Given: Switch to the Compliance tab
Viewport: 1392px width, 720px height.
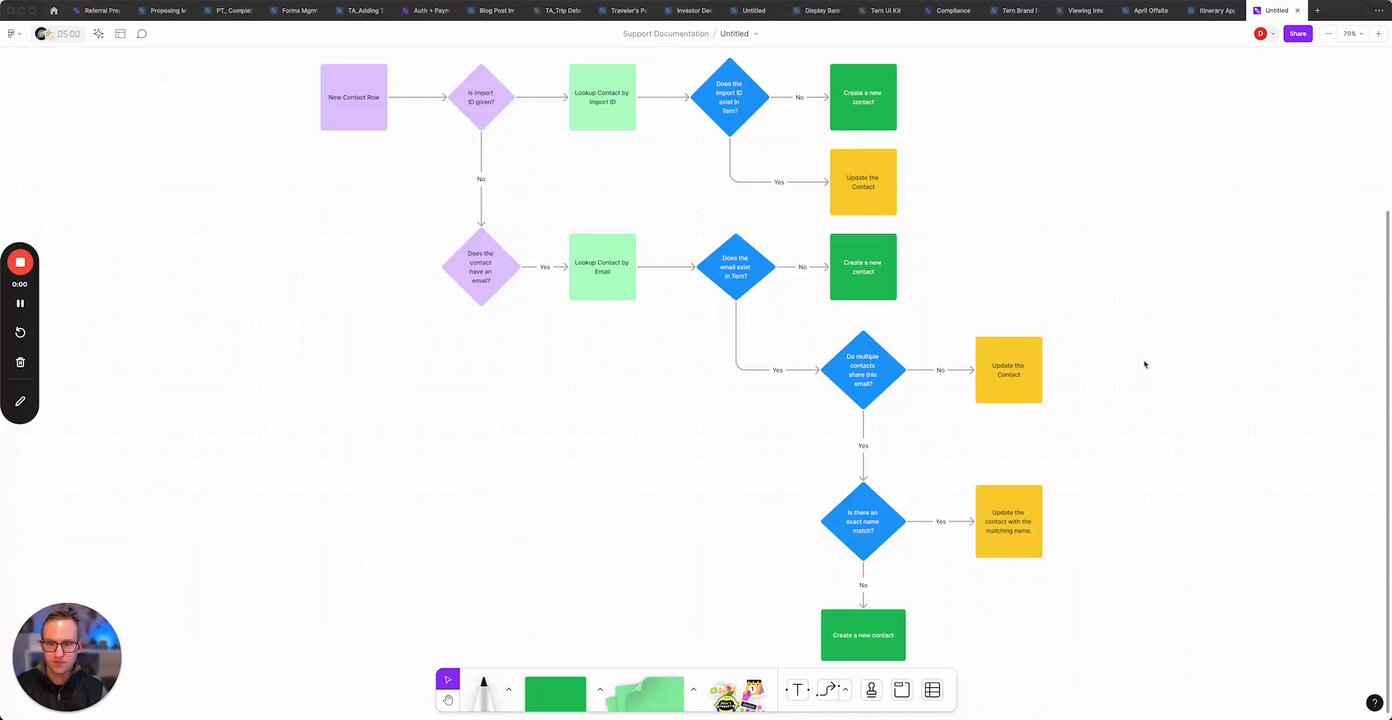Looking at the screenshot, I should tap(948, 10).
